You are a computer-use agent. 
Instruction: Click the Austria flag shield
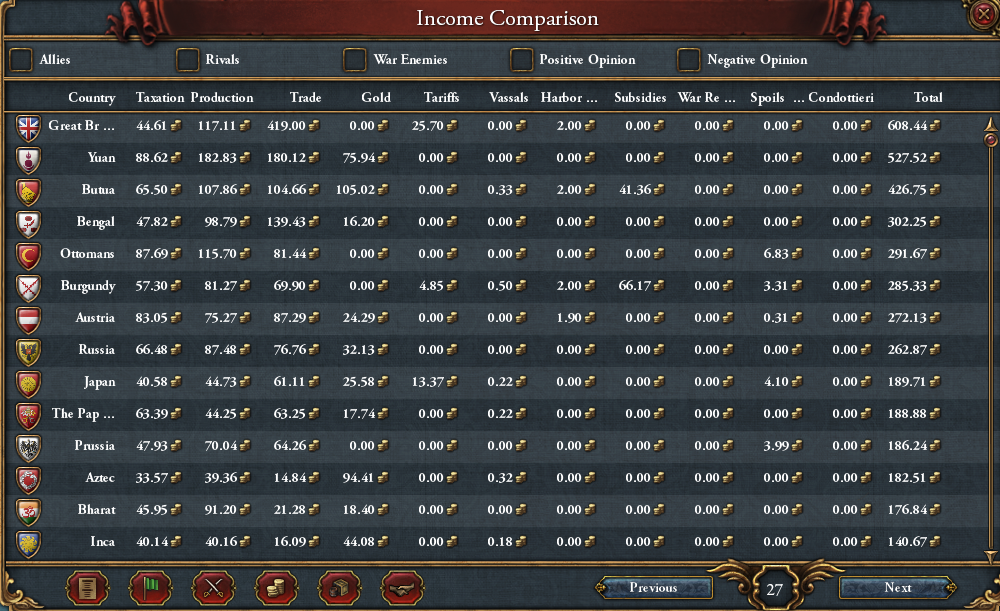click(29, 319)
